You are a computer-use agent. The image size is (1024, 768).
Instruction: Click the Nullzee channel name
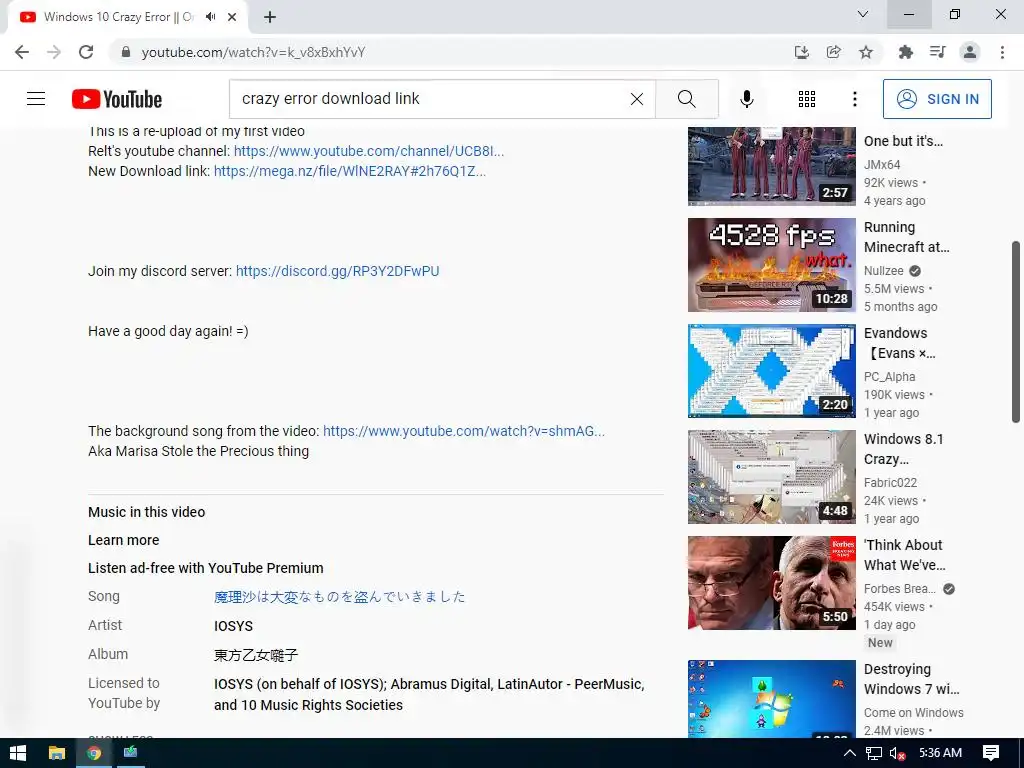click(884, 270)
